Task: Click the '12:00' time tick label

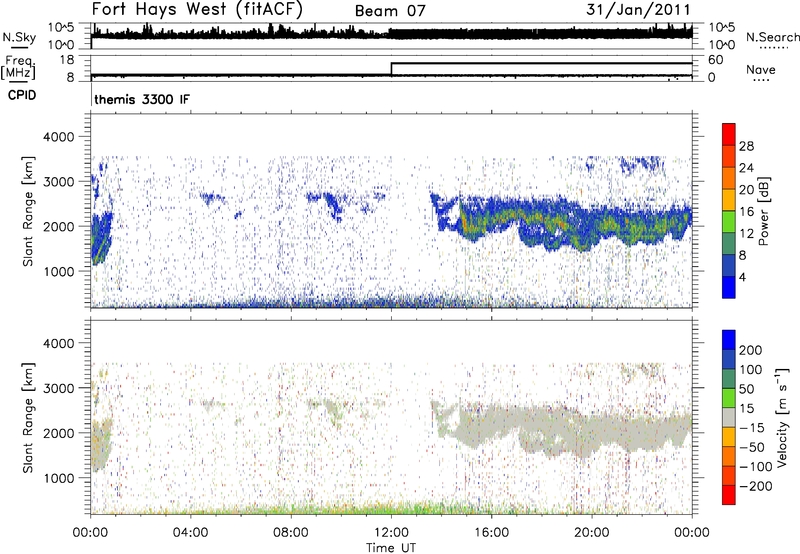Action: (391, 533)
